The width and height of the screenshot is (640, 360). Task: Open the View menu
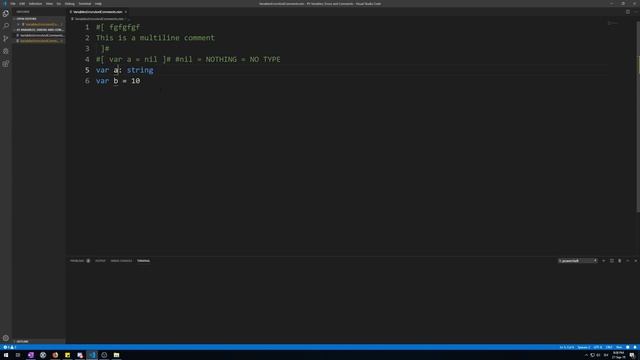[x=49, y=4]
